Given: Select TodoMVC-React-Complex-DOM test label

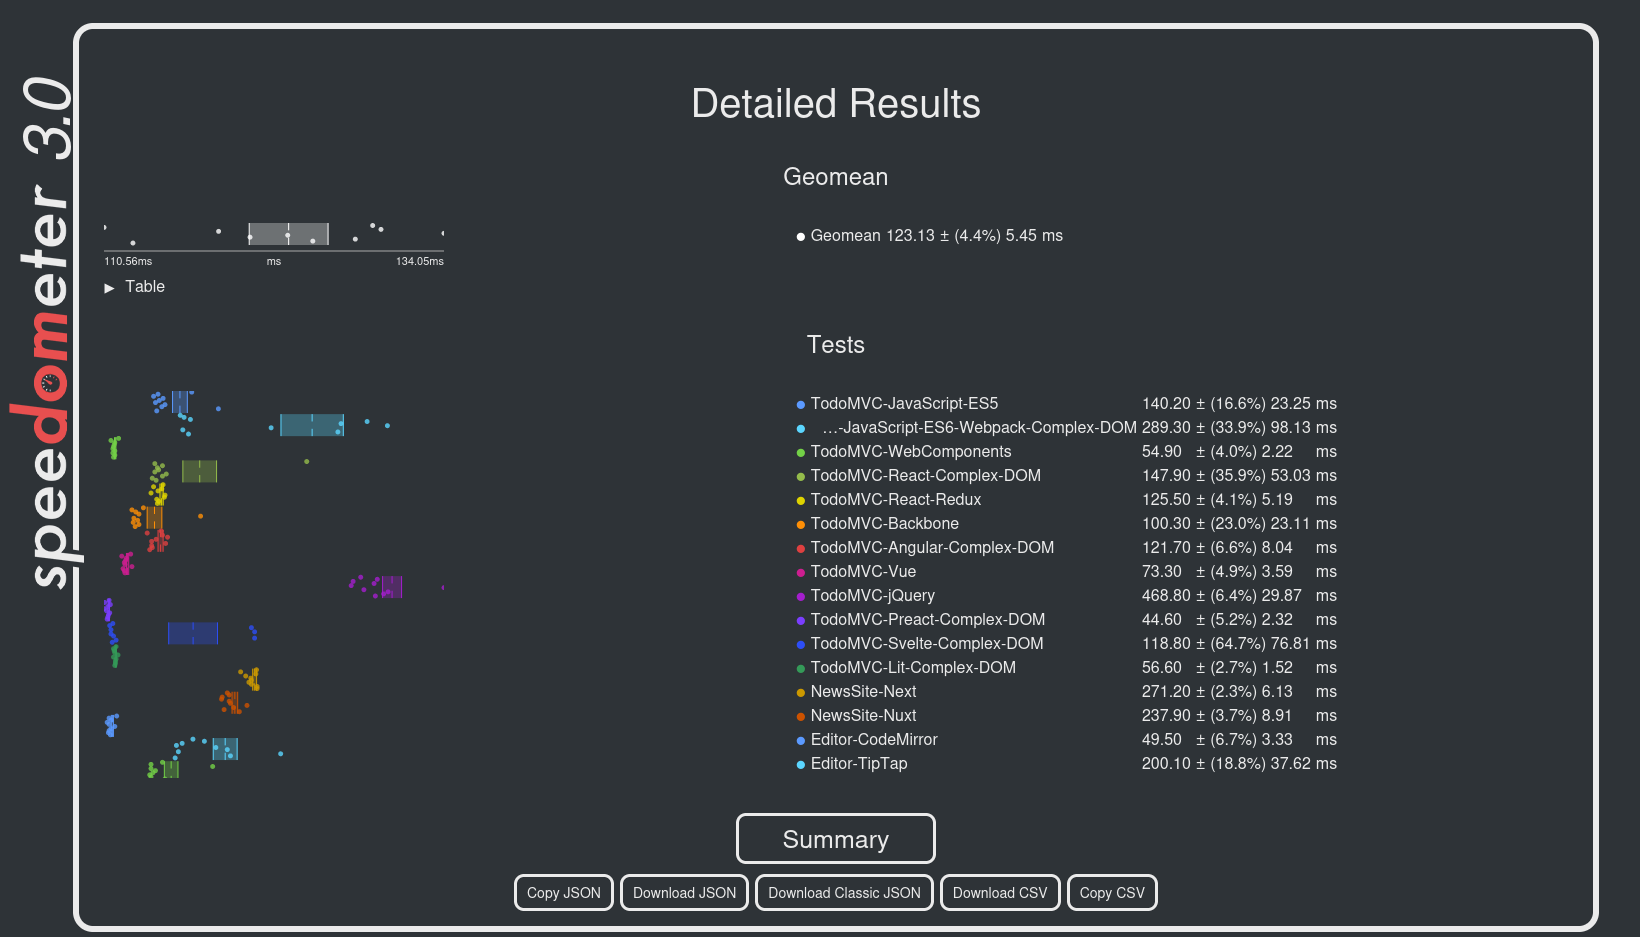Looking at the screenshot, I should tap(925, 475).
